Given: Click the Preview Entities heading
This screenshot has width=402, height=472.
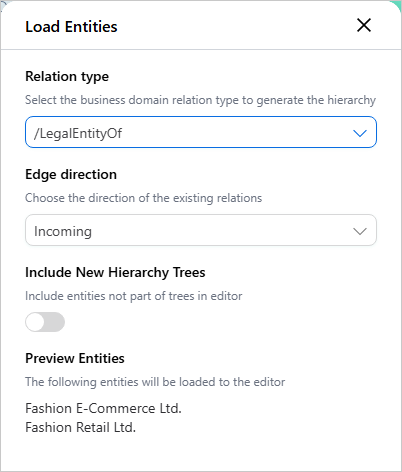Looking at the screenshot, I should [x=75, y=358].
